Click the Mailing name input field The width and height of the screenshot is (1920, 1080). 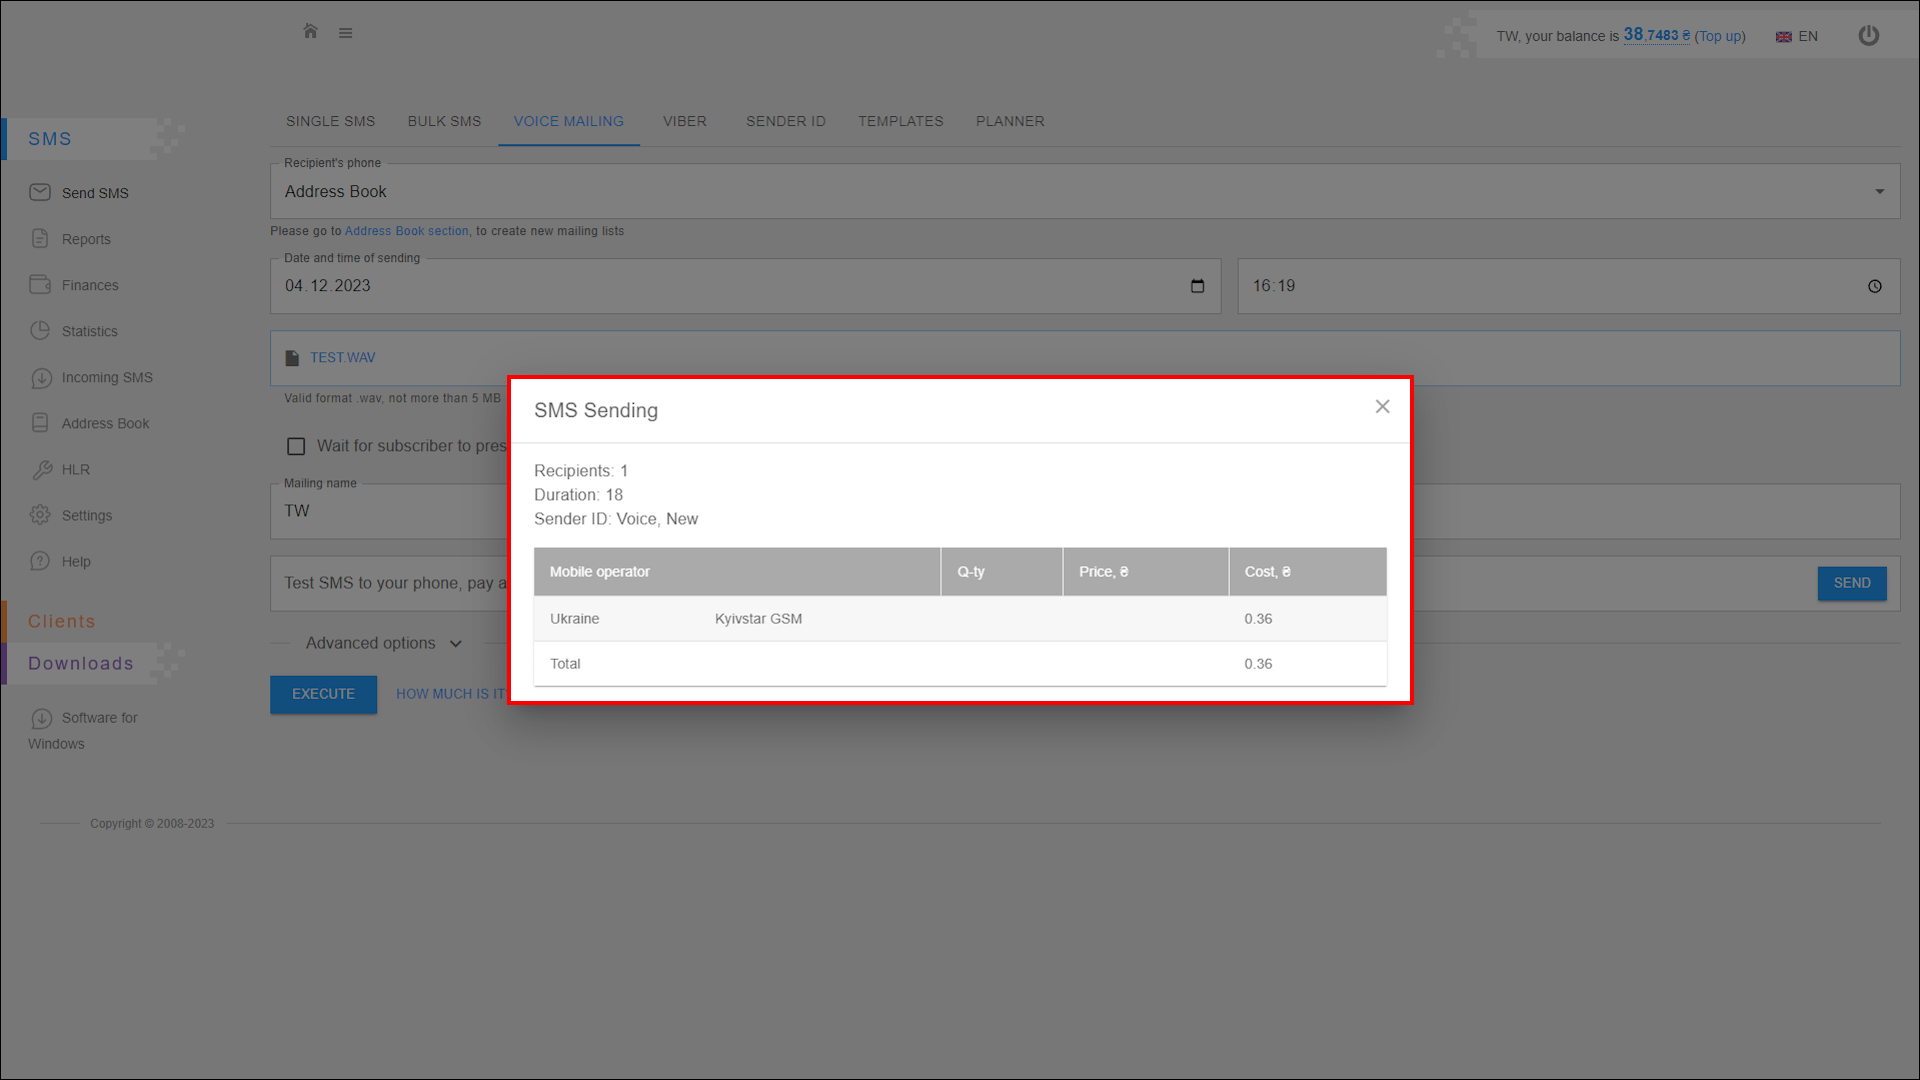390,511
